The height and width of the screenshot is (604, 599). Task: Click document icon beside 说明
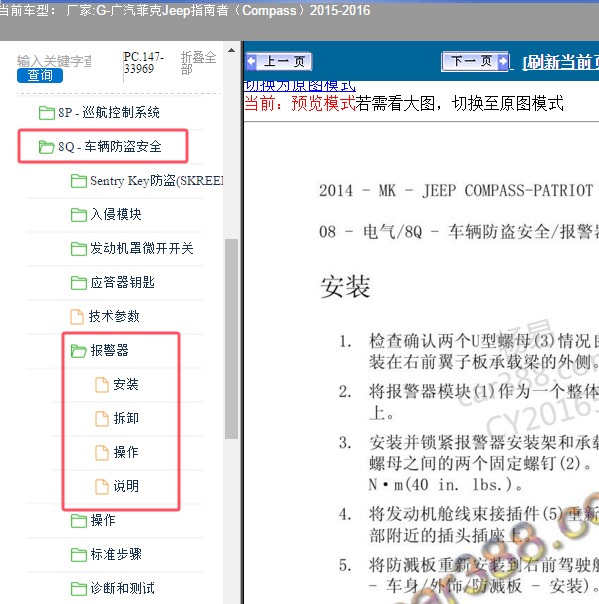tap(102, 487)
